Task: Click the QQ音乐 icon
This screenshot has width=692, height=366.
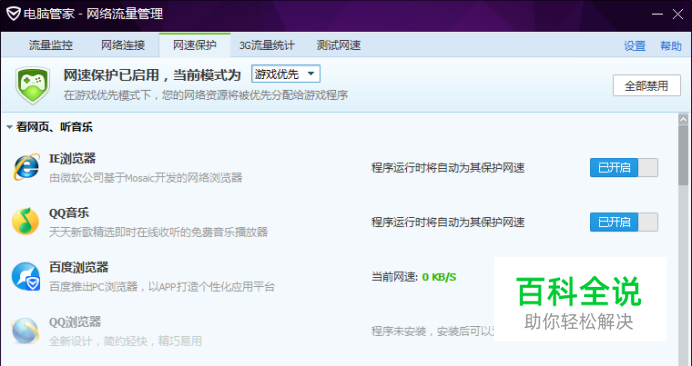Action: point(25,222)
